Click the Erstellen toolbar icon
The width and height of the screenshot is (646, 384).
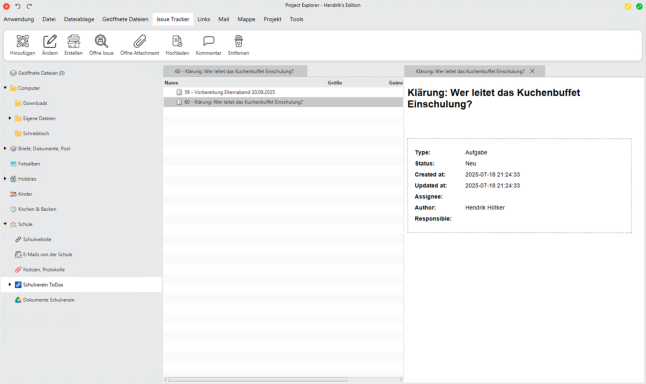coord(73,41)
